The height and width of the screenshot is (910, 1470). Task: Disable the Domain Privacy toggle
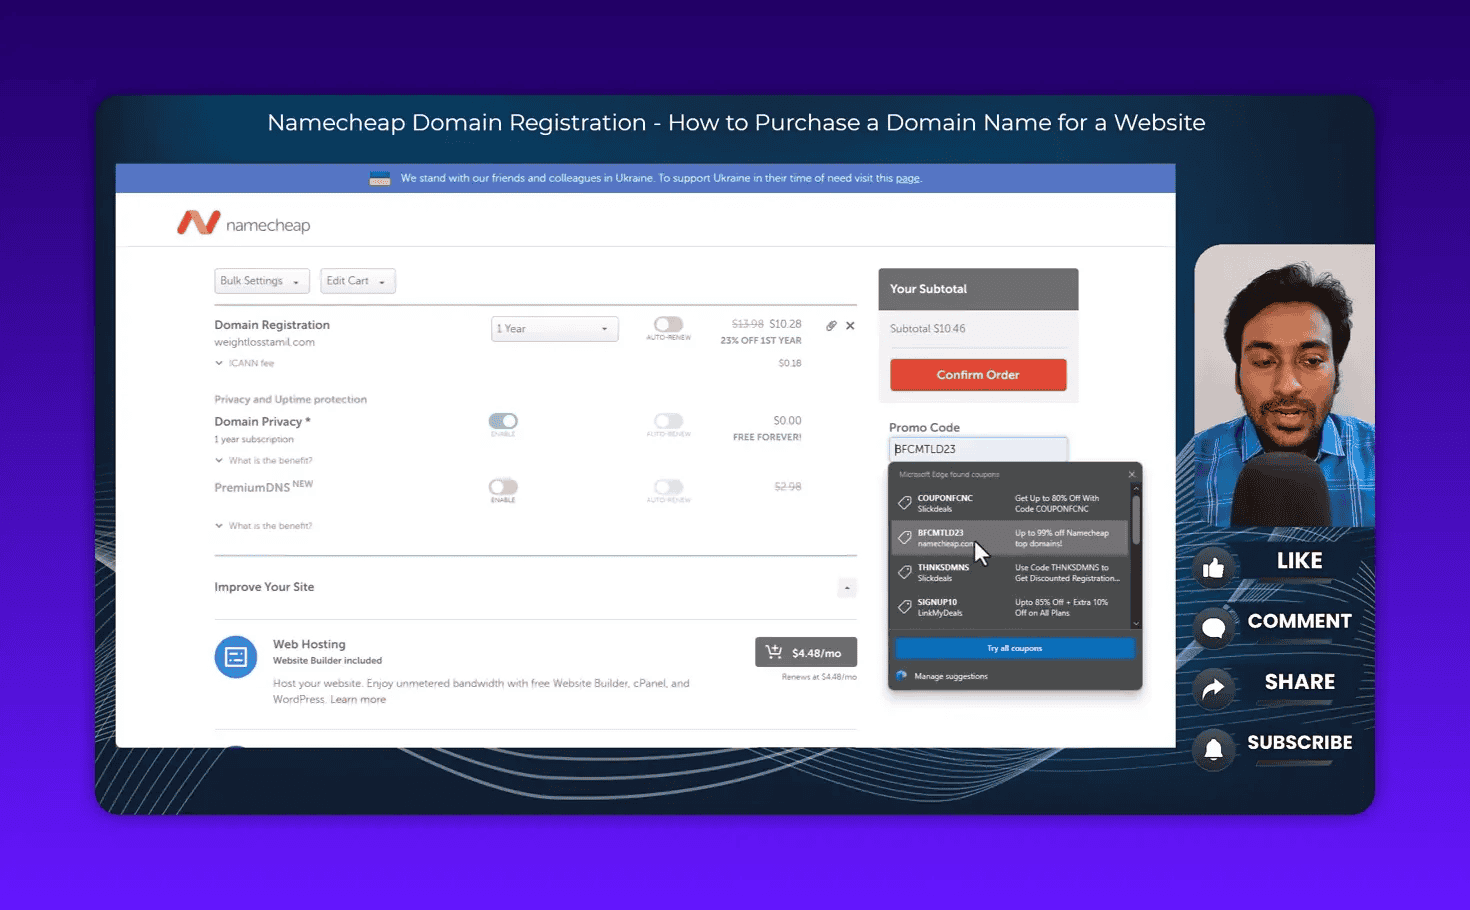503,422
